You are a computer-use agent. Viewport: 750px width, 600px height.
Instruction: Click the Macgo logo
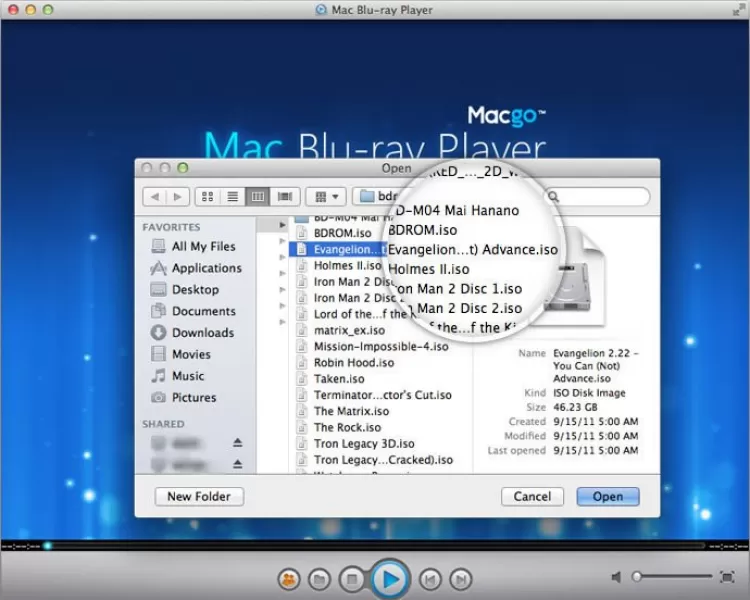coord(506,116)
